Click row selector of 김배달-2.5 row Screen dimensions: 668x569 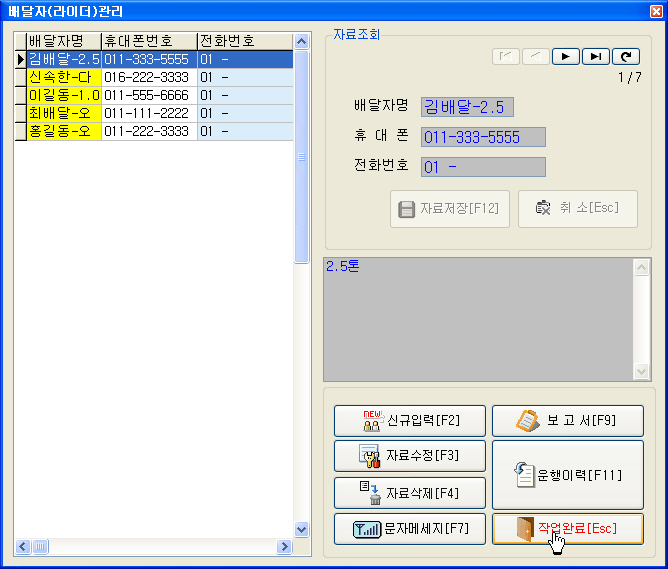(x=20, y=59)
